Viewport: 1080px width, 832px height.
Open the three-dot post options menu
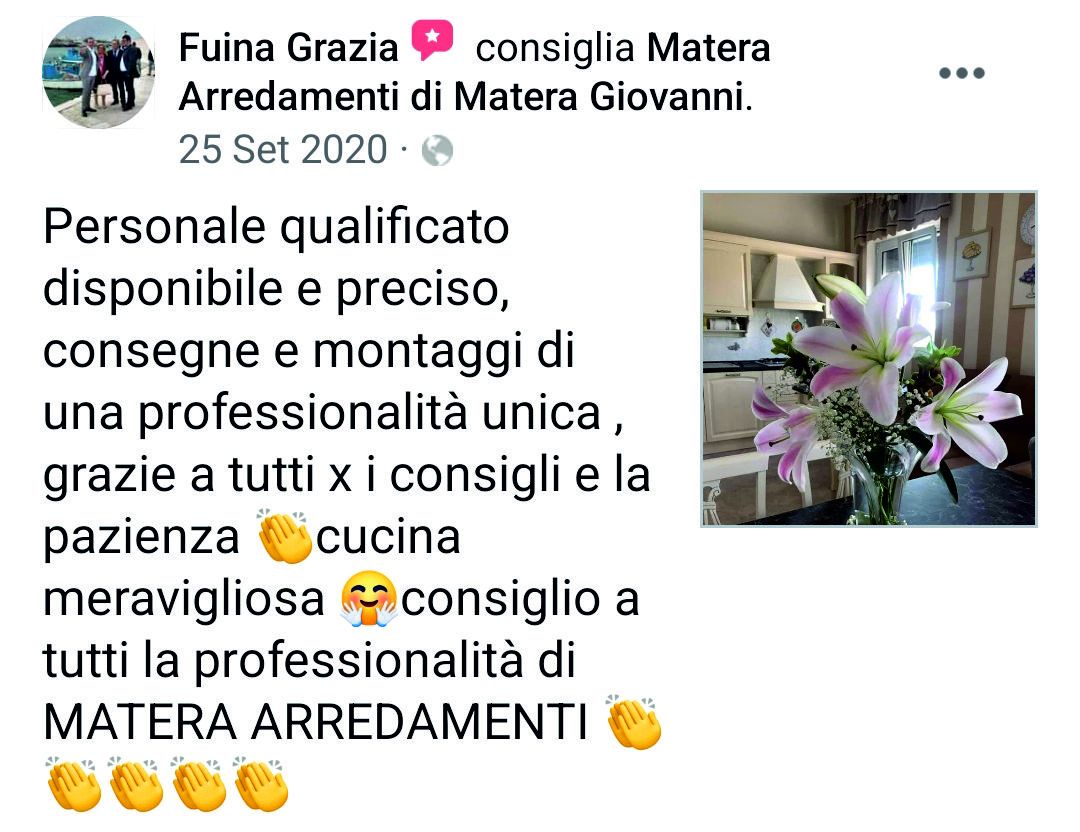coord(962,73)
